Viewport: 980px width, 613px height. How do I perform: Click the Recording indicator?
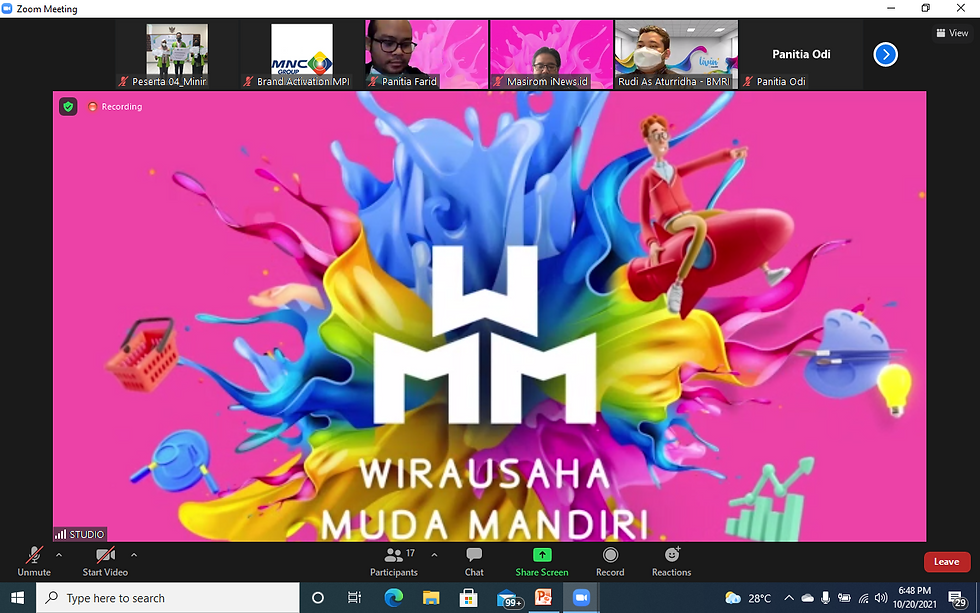tap(115, 107)
